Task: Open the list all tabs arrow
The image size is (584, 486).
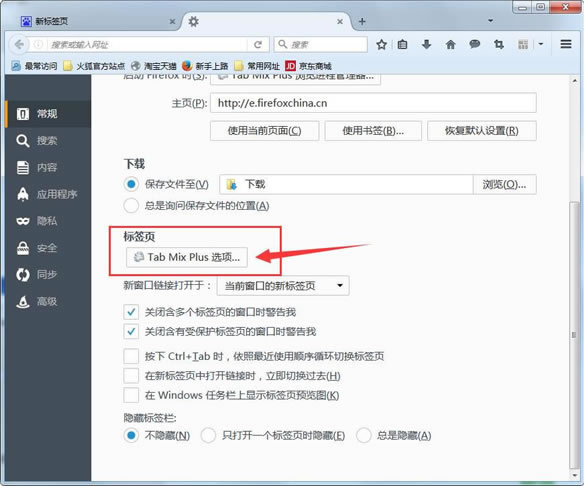Action: (491, 20)
